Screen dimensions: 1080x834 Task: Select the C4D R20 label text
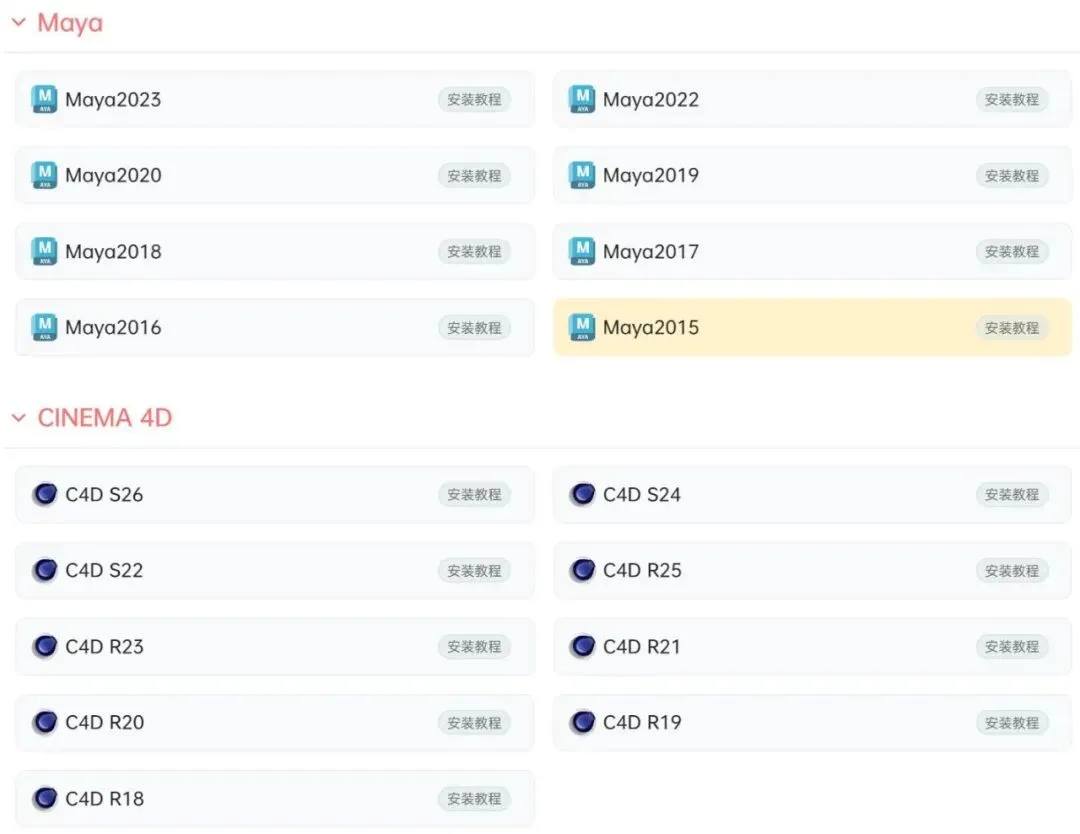(105, 723)
